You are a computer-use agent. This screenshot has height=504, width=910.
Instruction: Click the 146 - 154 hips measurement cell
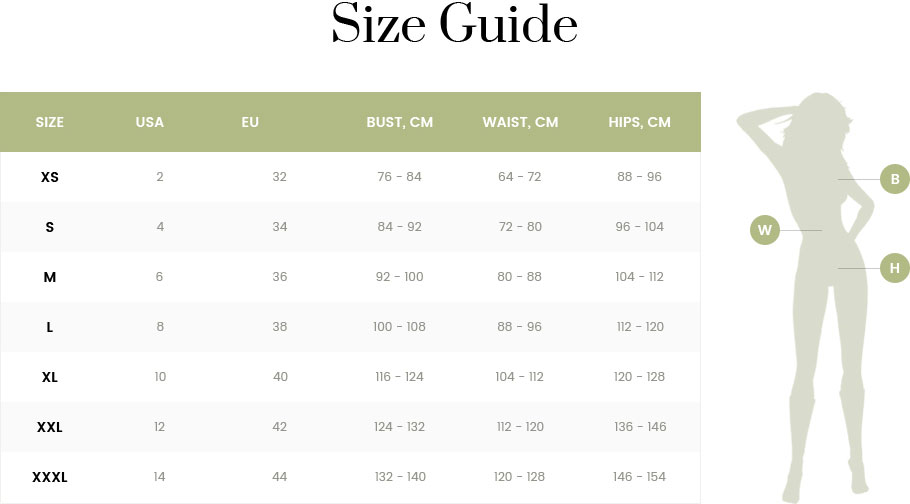click(x=640, y=477)
